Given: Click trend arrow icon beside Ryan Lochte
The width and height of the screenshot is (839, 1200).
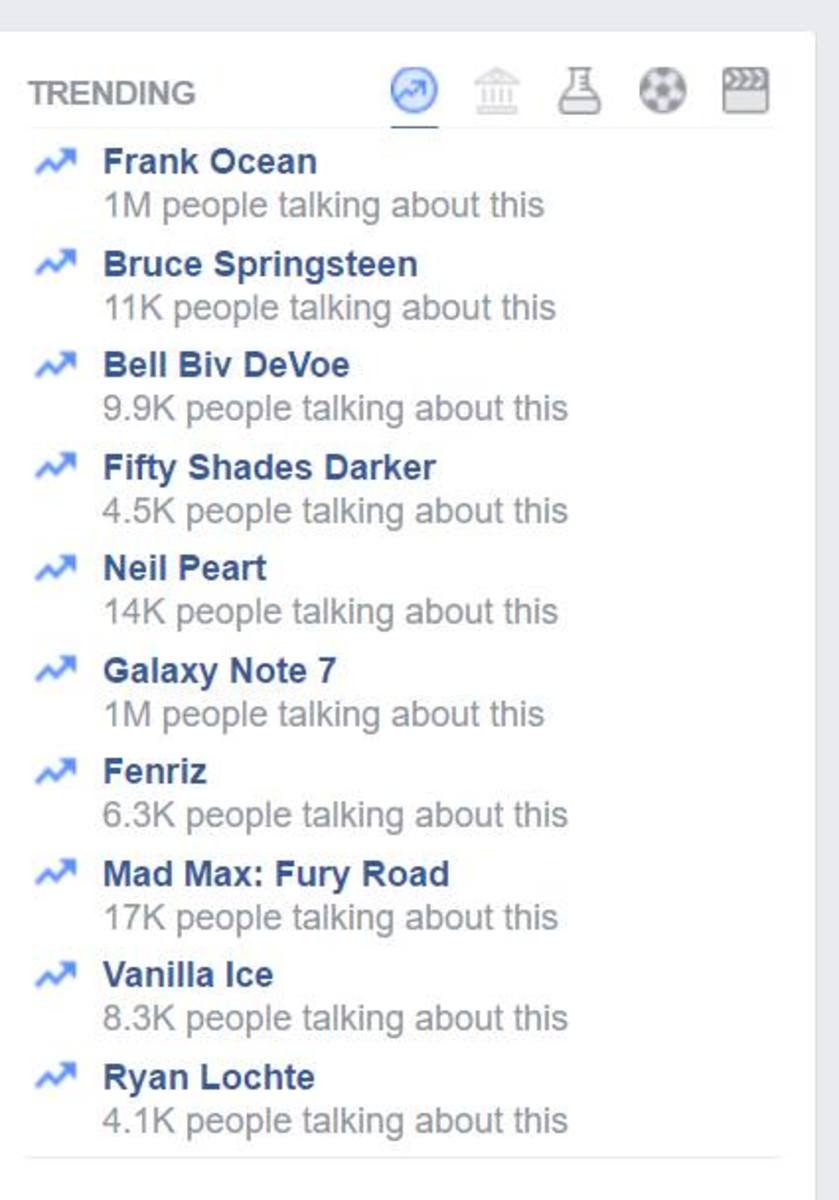Looking at the screenshot, I should (56, 1077).
